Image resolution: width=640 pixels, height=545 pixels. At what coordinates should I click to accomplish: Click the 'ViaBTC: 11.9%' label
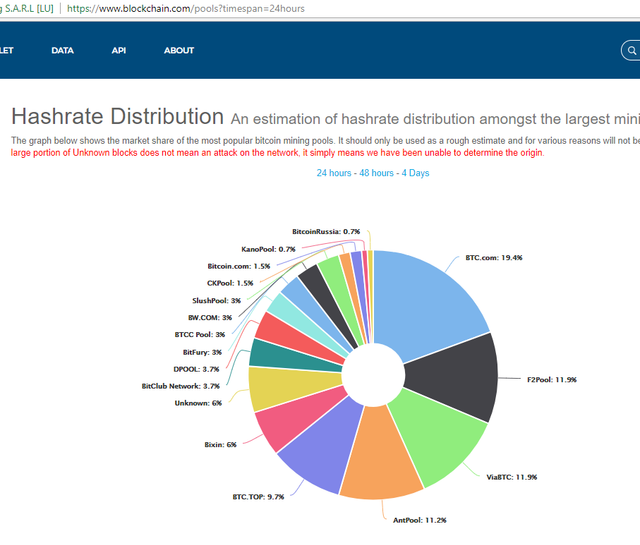512,477
